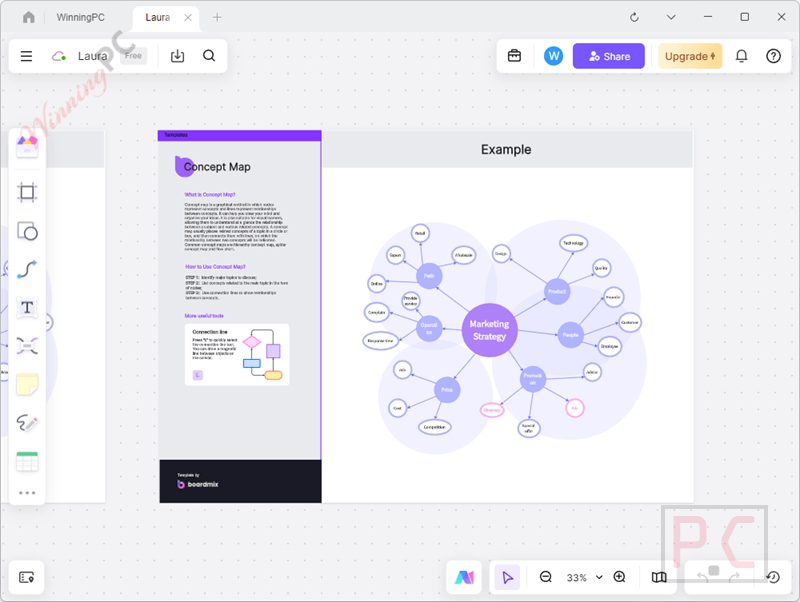Click the export download icon

pos(177,56)
